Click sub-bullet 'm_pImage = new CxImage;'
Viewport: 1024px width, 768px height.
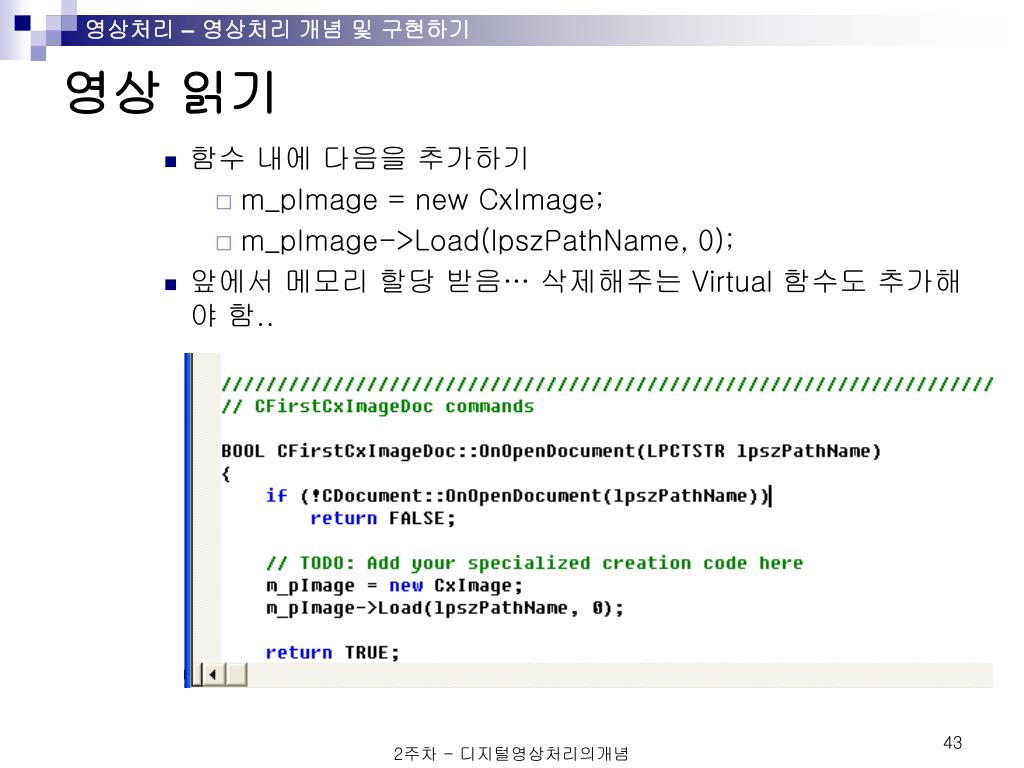[421, 200]
